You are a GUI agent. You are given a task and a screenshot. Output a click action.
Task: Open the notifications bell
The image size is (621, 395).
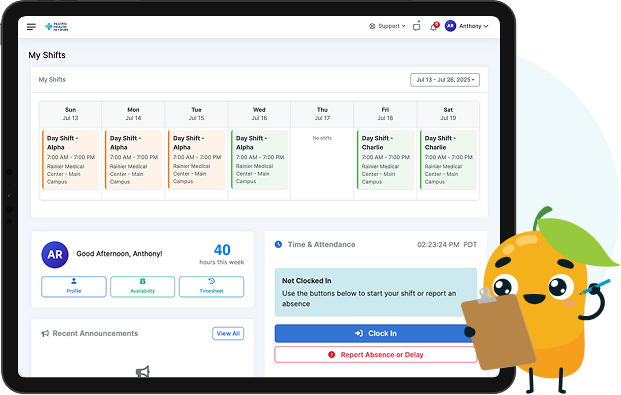(x=434, y=27)
